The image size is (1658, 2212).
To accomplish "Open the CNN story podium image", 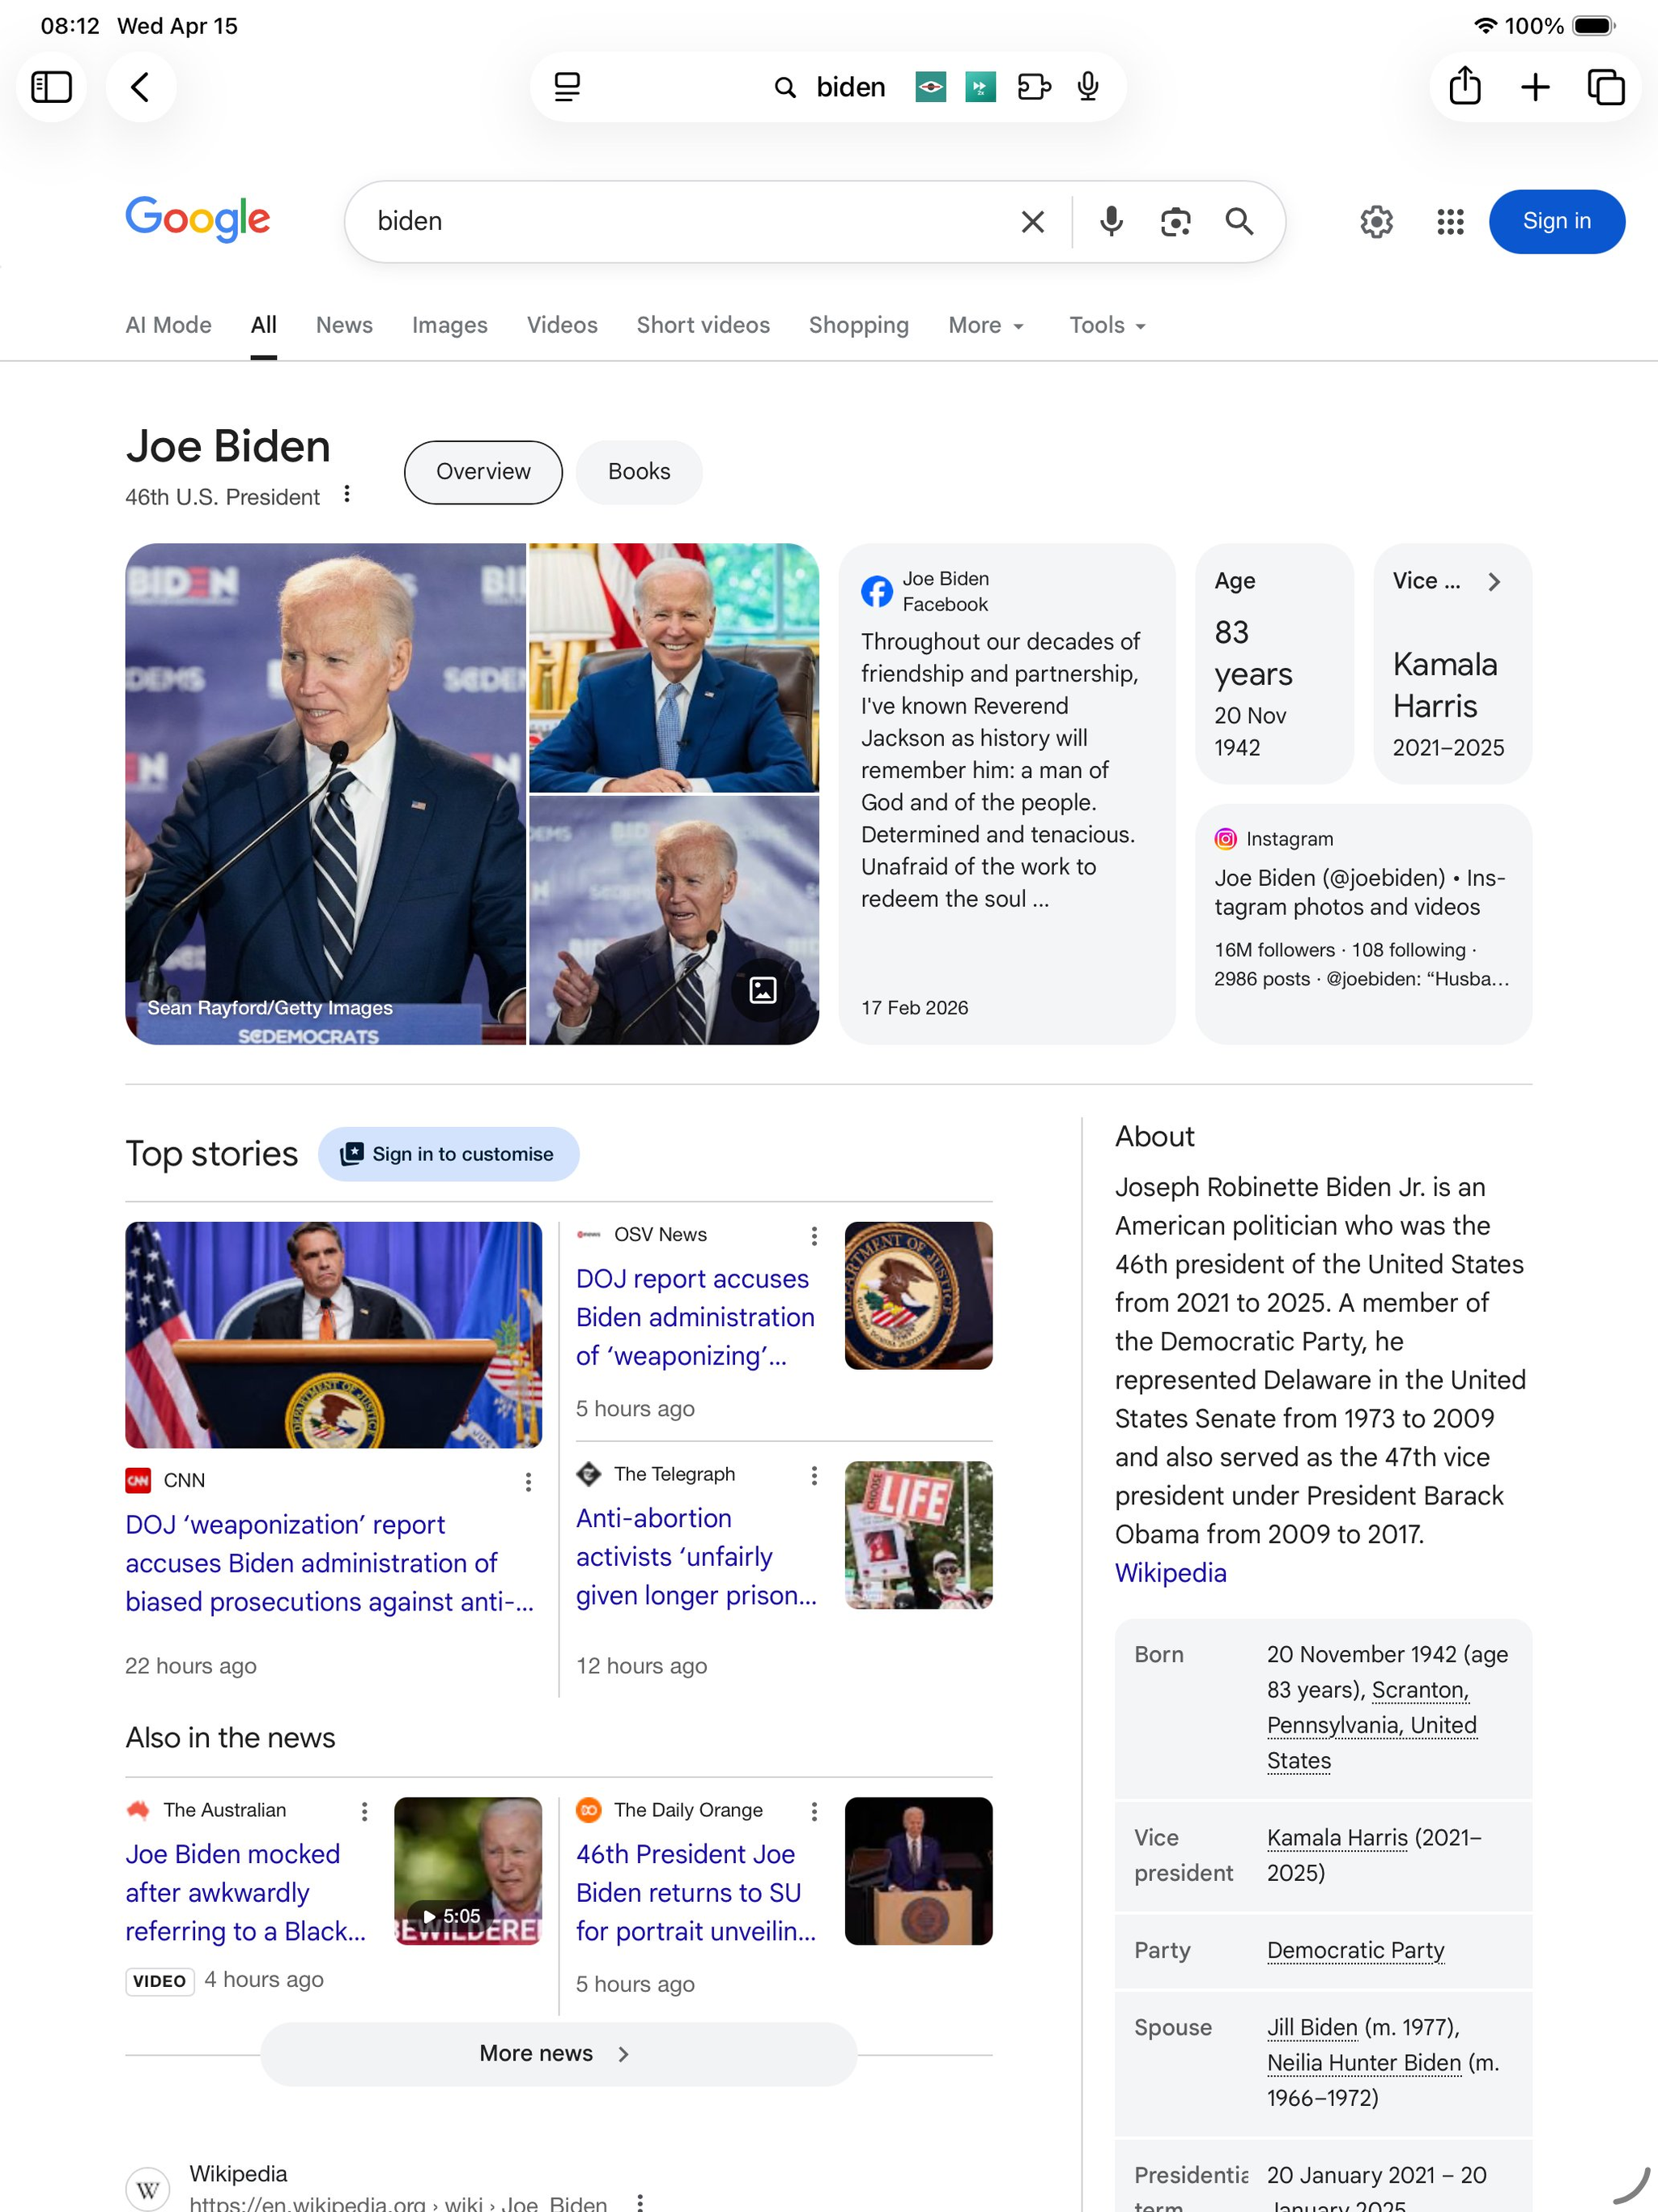I will pyautogui.click(x=333, y=1335).
